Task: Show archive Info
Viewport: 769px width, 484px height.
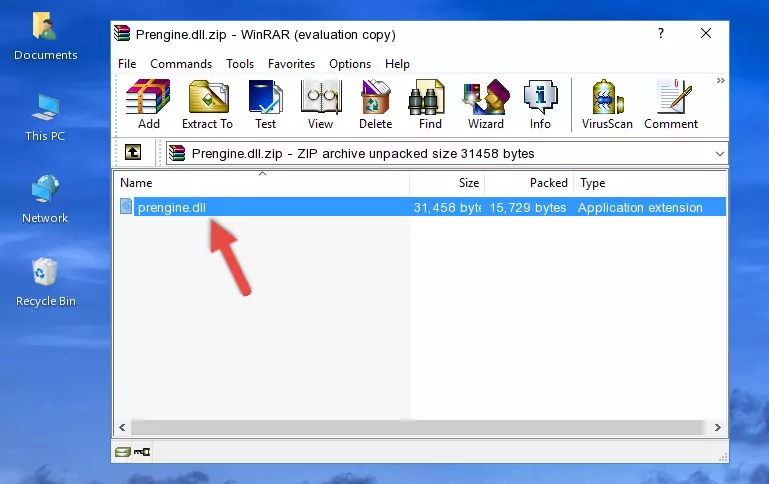Action: click(540, 104)
